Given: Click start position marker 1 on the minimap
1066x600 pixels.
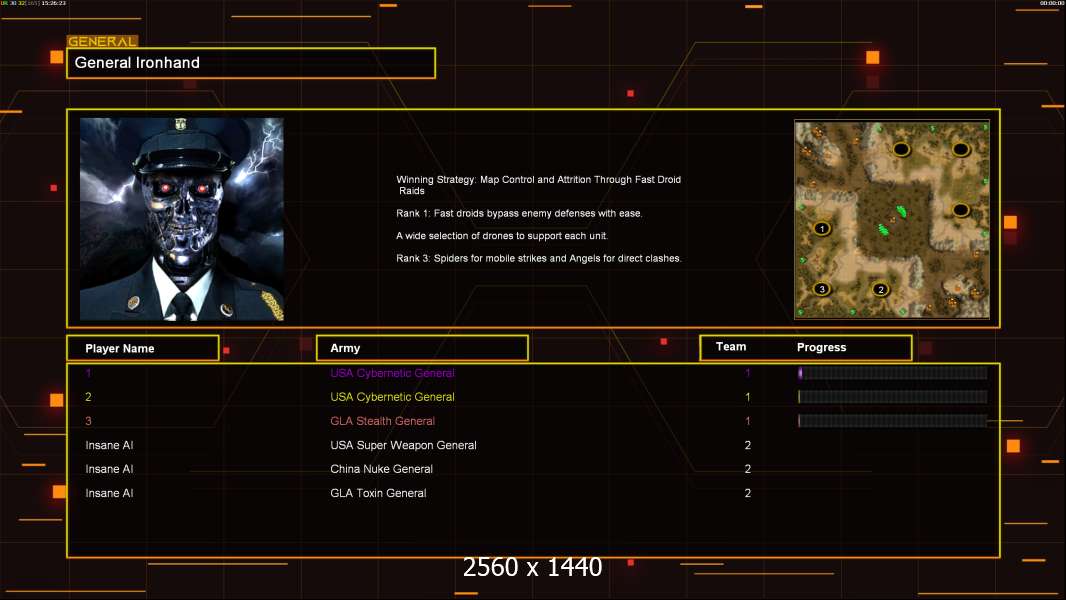Looking at the screenshot, I should click(x=822, y=228).
